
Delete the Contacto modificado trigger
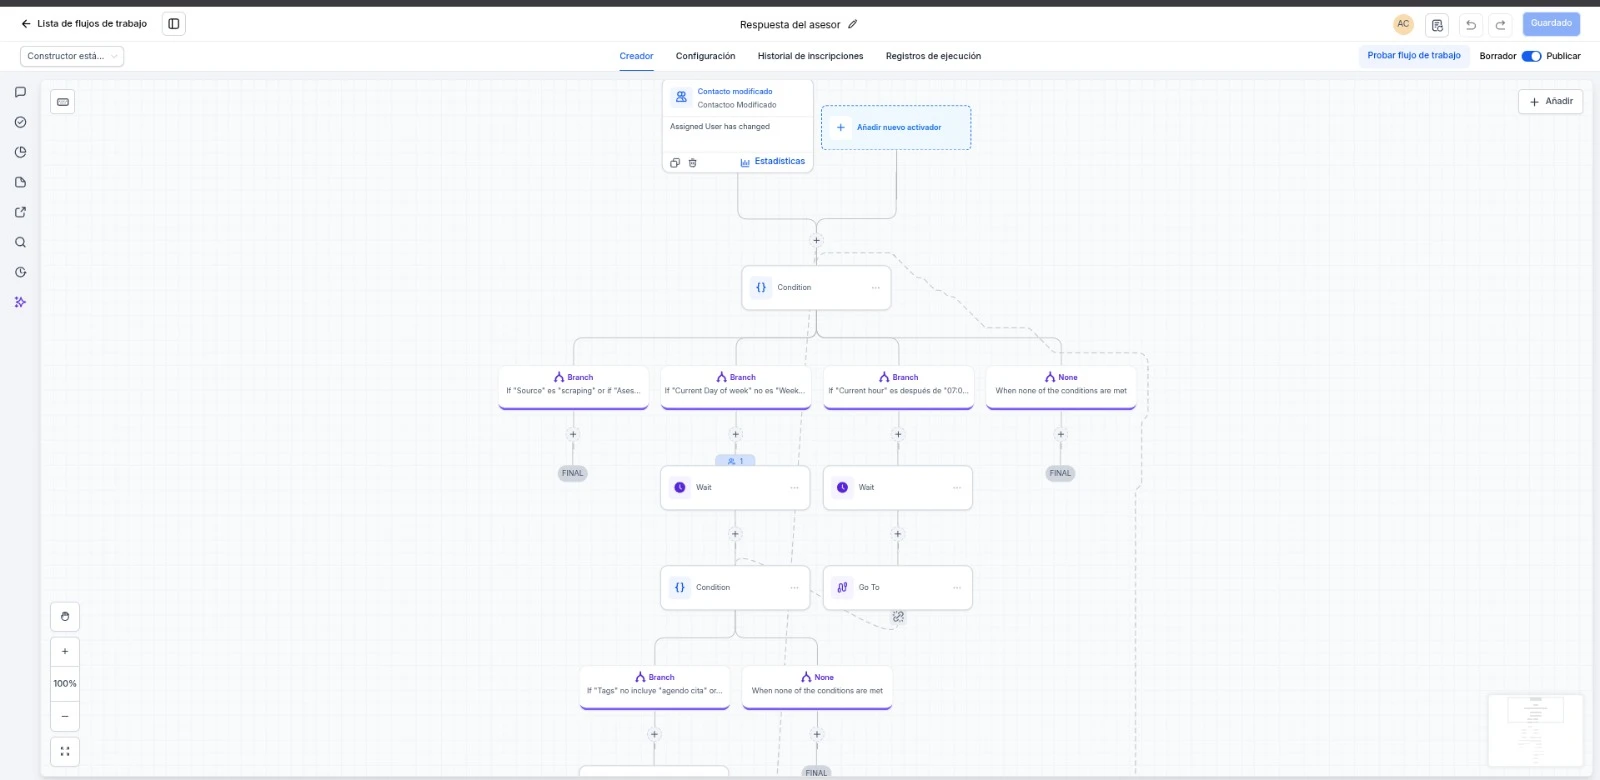point(692,162)
